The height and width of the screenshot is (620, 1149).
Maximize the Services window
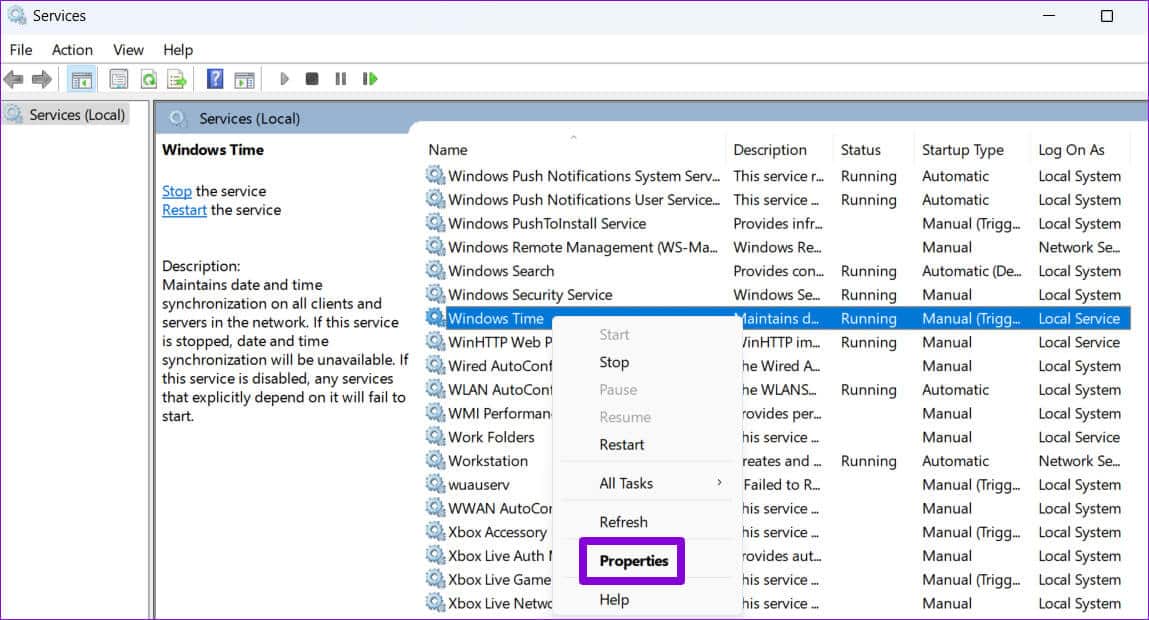(x=1106, y=15)
